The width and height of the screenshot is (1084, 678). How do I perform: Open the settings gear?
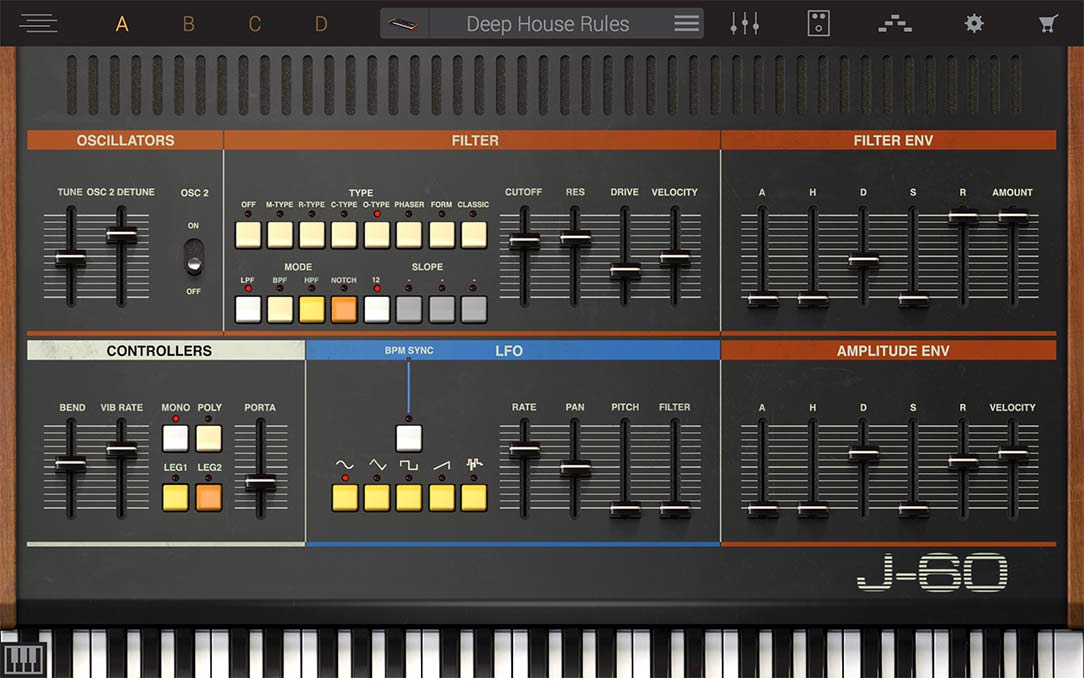(x=973, y=24)
